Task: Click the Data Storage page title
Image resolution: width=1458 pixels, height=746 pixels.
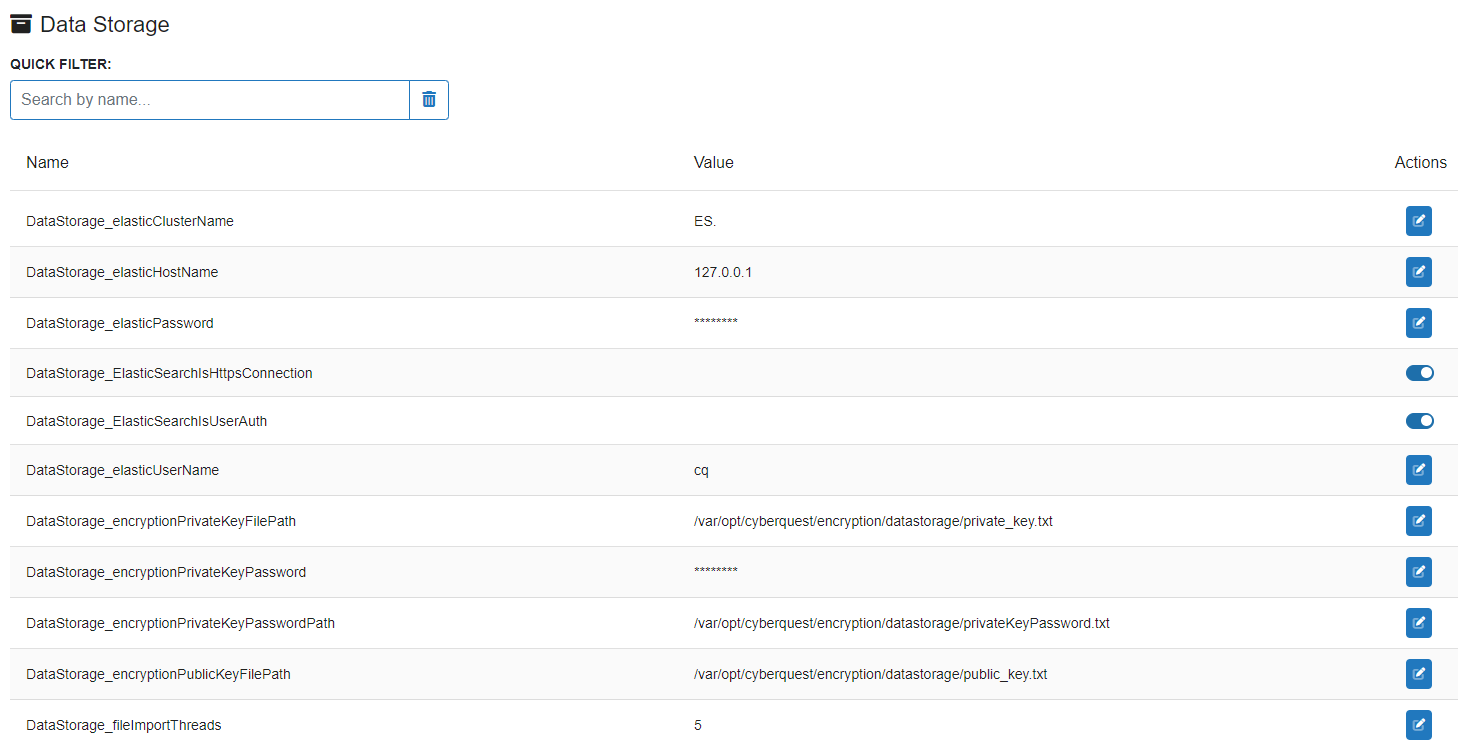Action: (x=105, y=24)
